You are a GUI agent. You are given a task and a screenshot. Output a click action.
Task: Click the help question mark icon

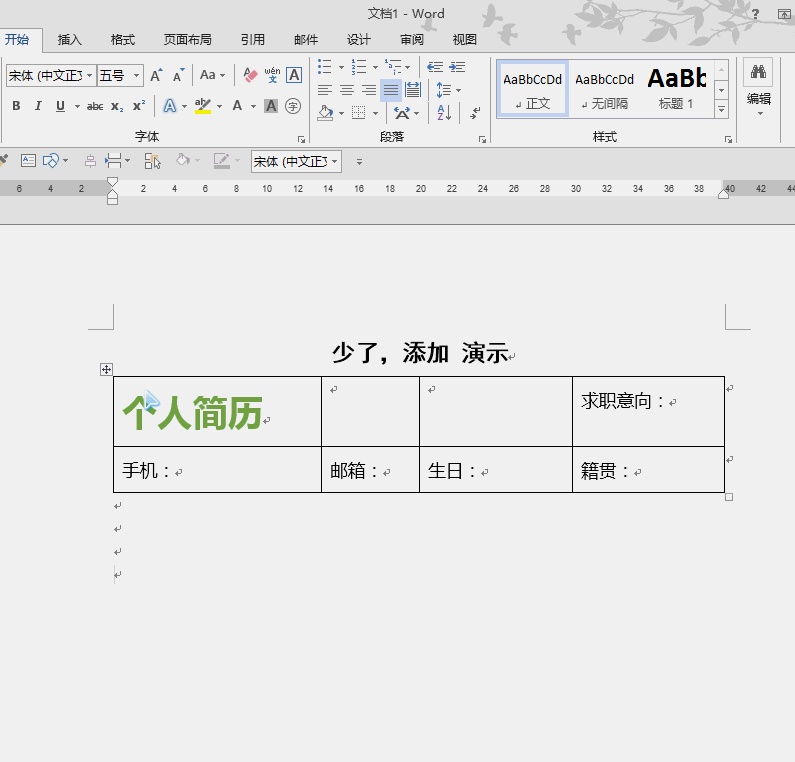(755, 14)
